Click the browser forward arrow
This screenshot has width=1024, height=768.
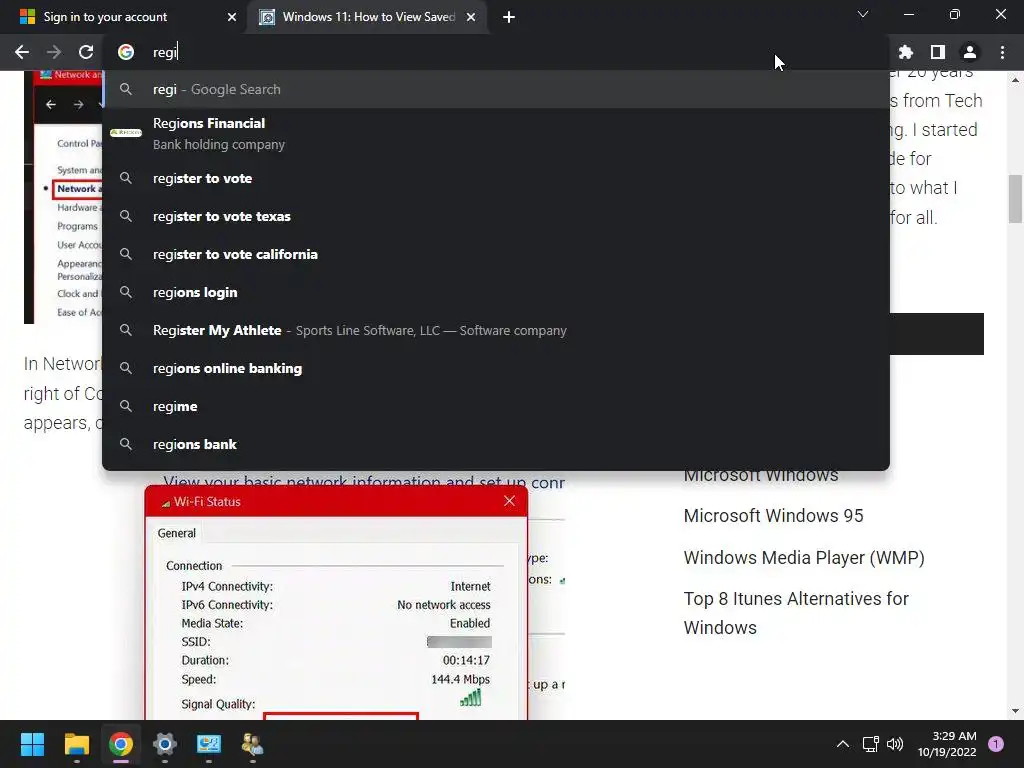point(54,52)
